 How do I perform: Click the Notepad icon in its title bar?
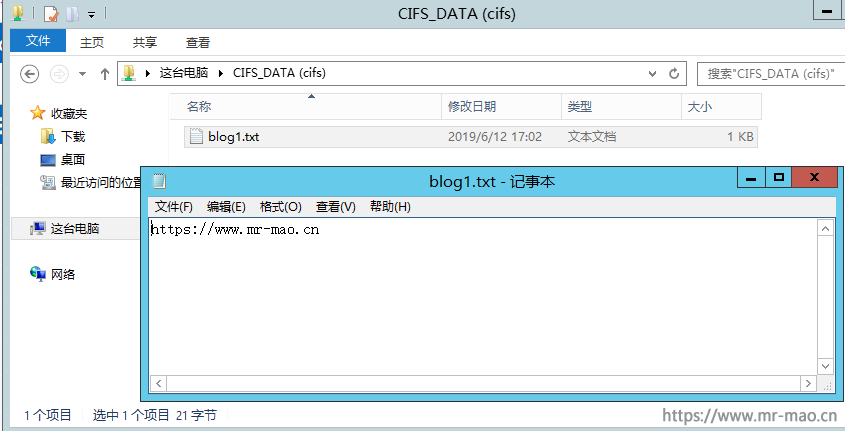[160, 182]
